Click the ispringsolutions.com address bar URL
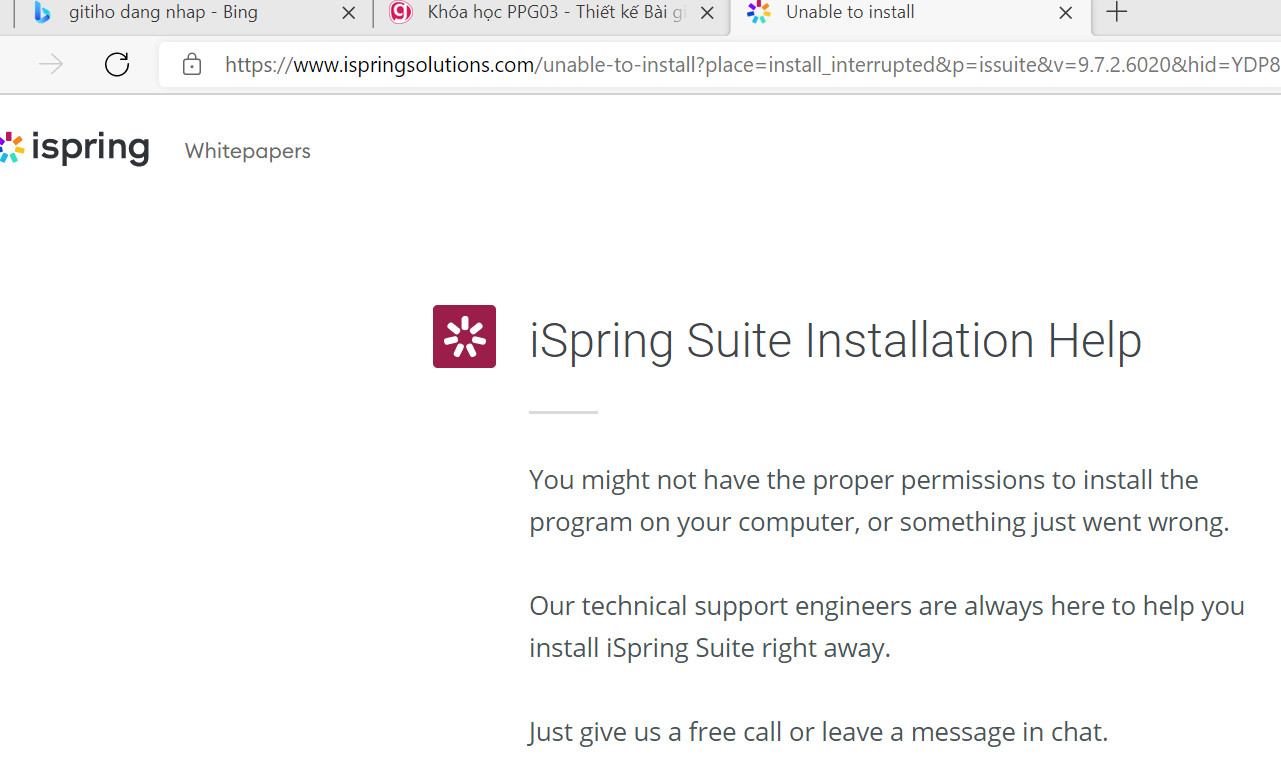 tap(751, 65)
